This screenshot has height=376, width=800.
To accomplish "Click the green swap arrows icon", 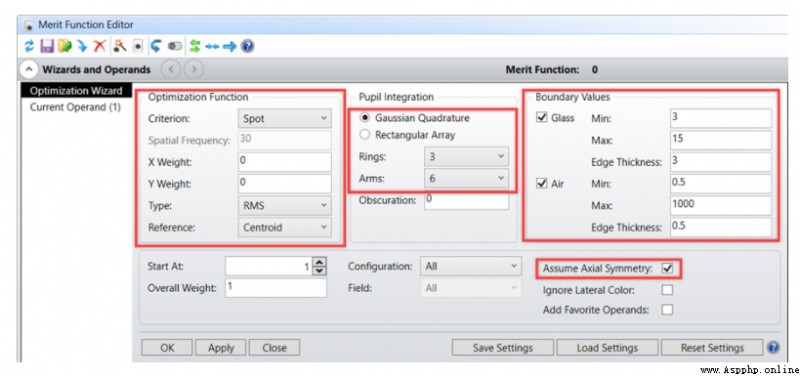I will (x=194, y=47).
